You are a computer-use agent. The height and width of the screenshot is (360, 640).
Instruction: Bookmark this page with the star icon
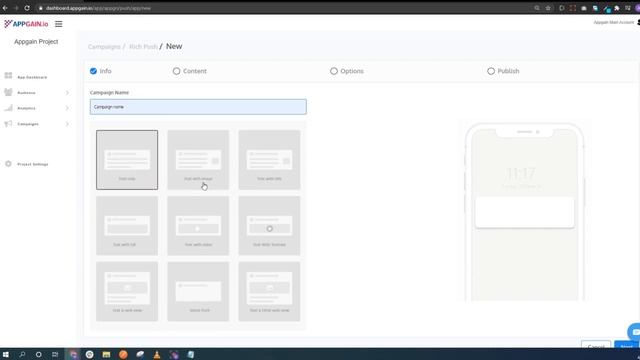coord(548,8)
